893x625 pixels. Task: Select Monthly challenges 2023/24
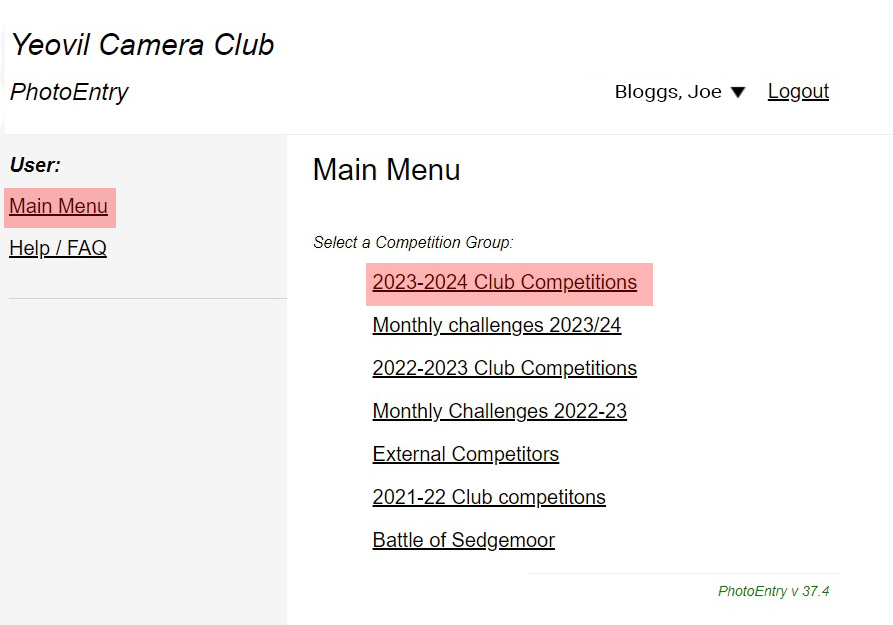click(496, 326)
